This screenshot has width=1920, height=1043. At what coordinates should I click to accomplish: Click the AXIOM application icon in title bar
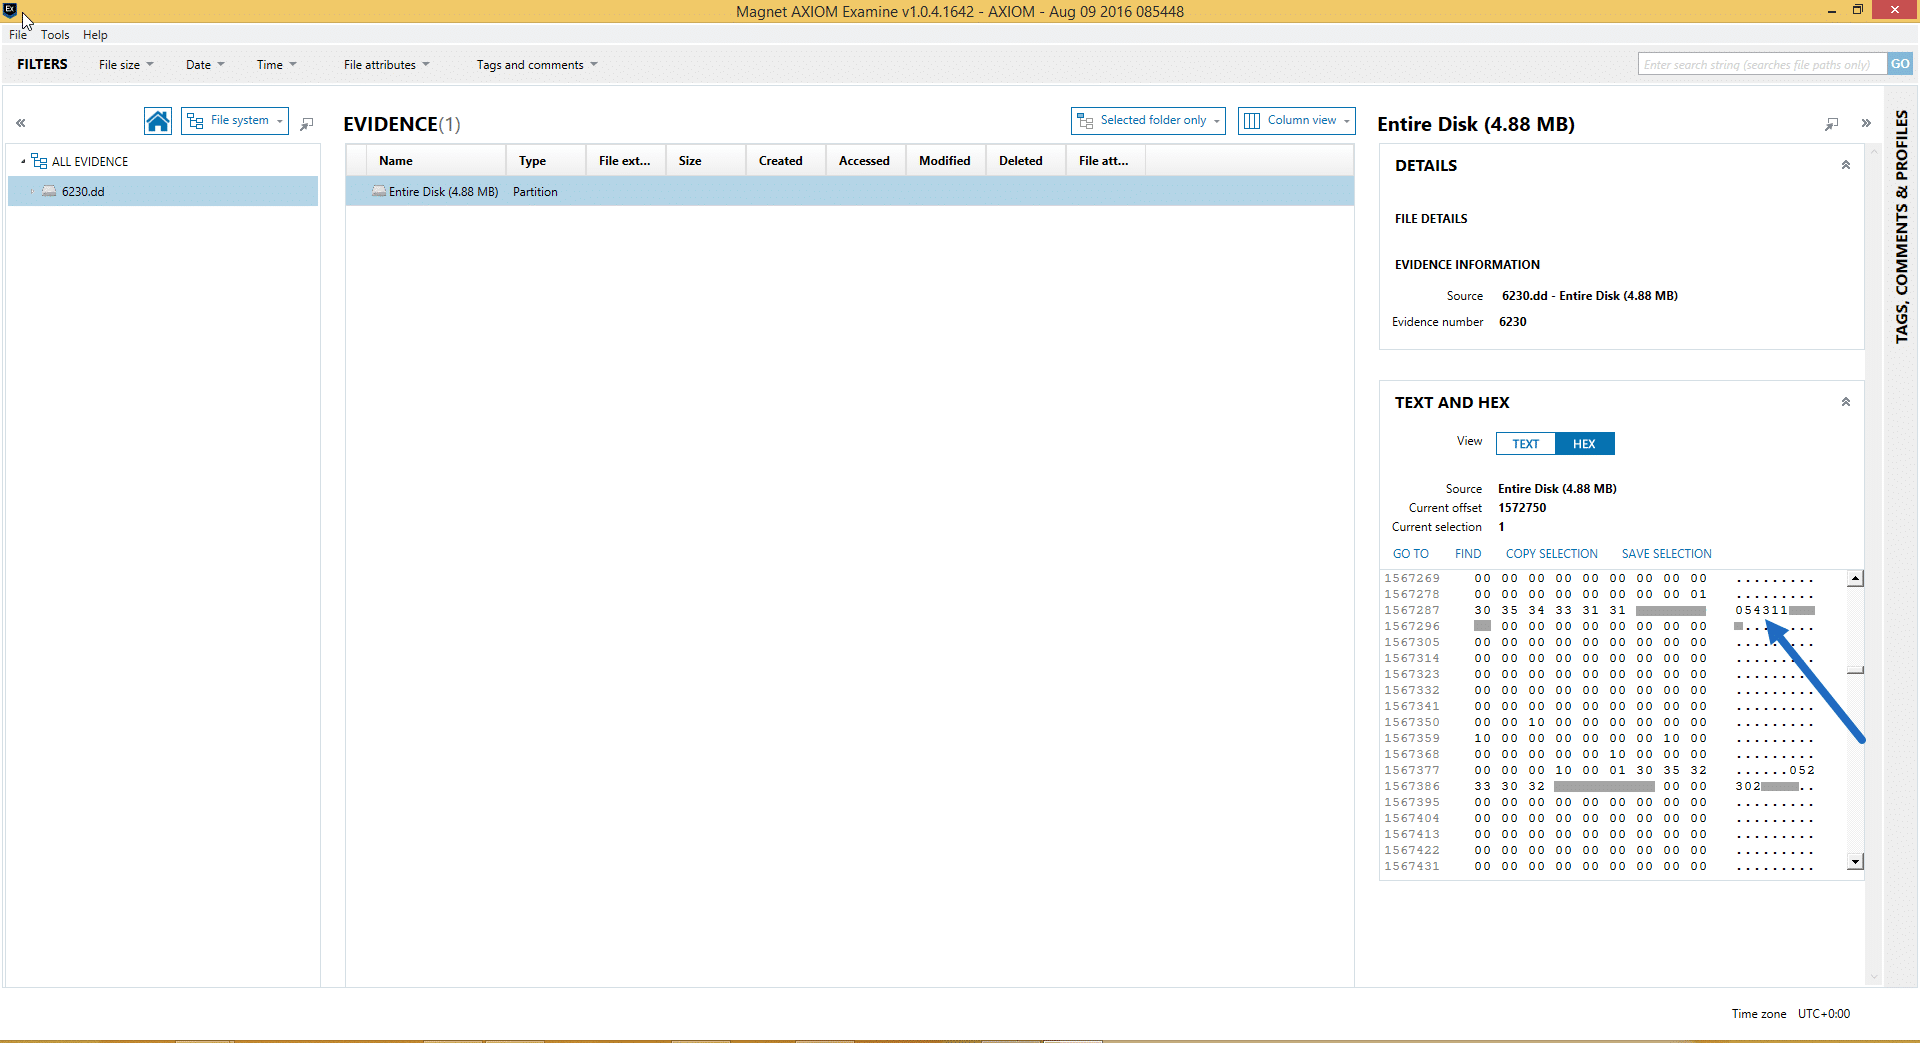[10, 10]
